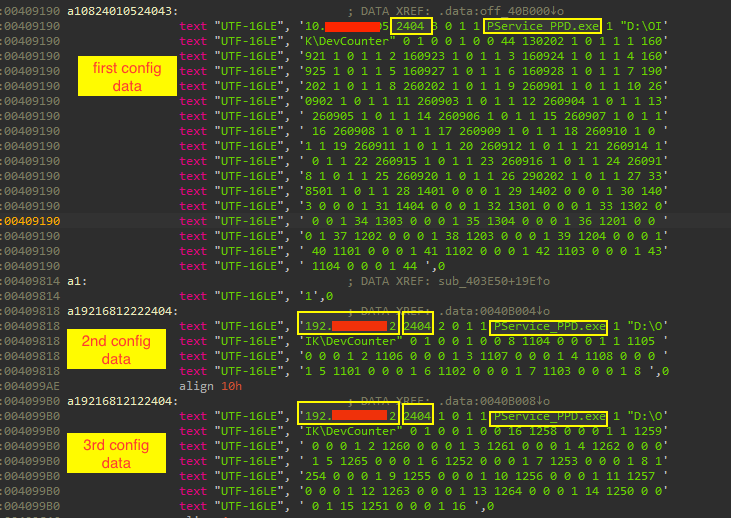Click the a19216812122404 label
Image resolution: width=731 pixels, height=518 pixels.
tap(123, 400)
